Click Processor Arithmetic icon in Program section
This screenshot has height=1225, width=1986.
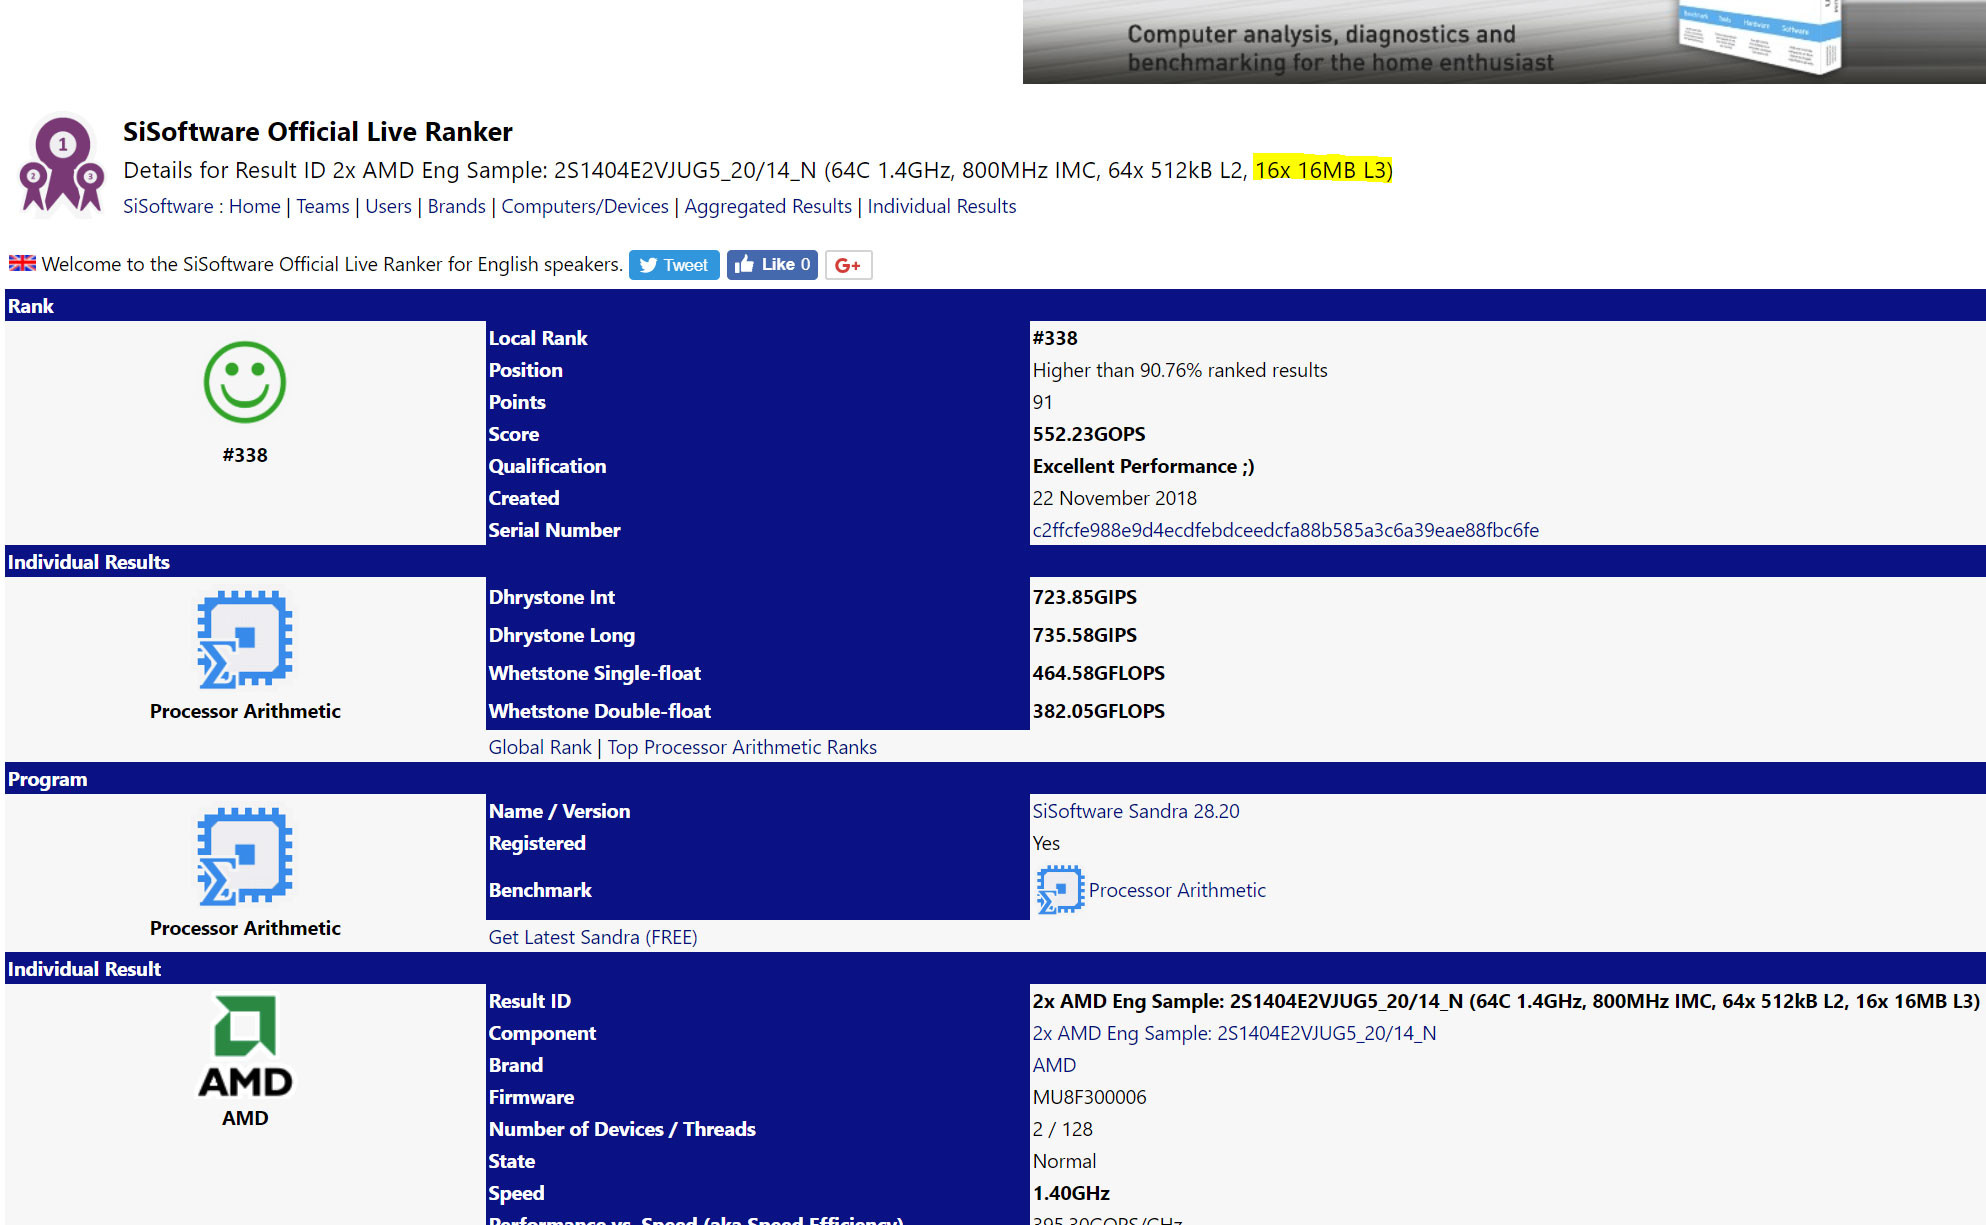click(x=245, y=856)
